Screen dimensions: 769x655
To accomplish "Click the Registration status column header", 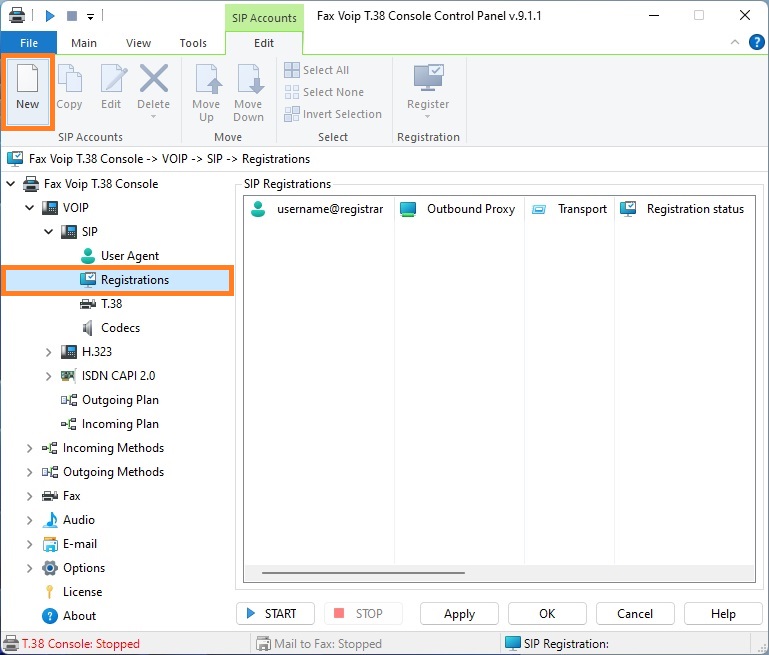I will pos(685,209).
